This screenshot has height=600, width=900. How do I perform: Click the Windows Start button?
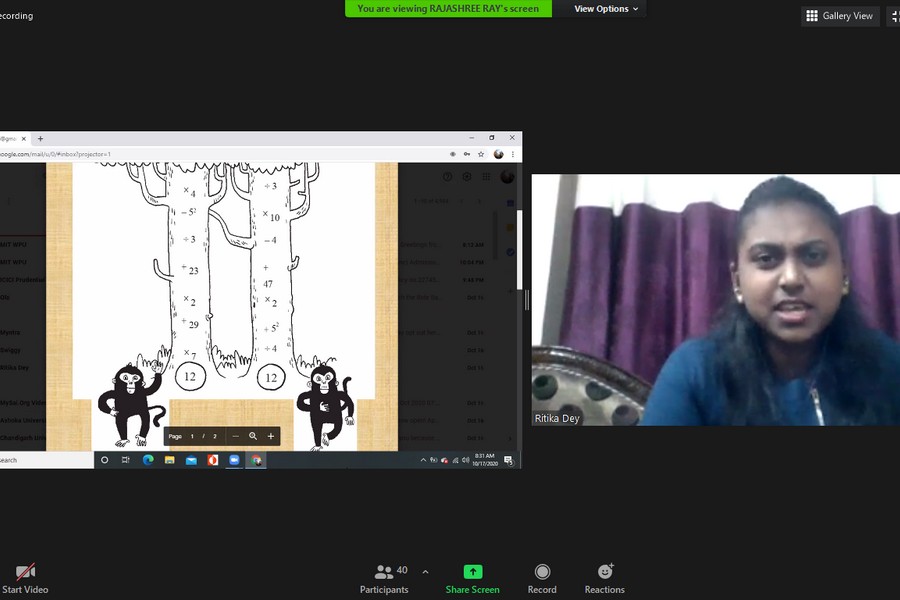104,460
